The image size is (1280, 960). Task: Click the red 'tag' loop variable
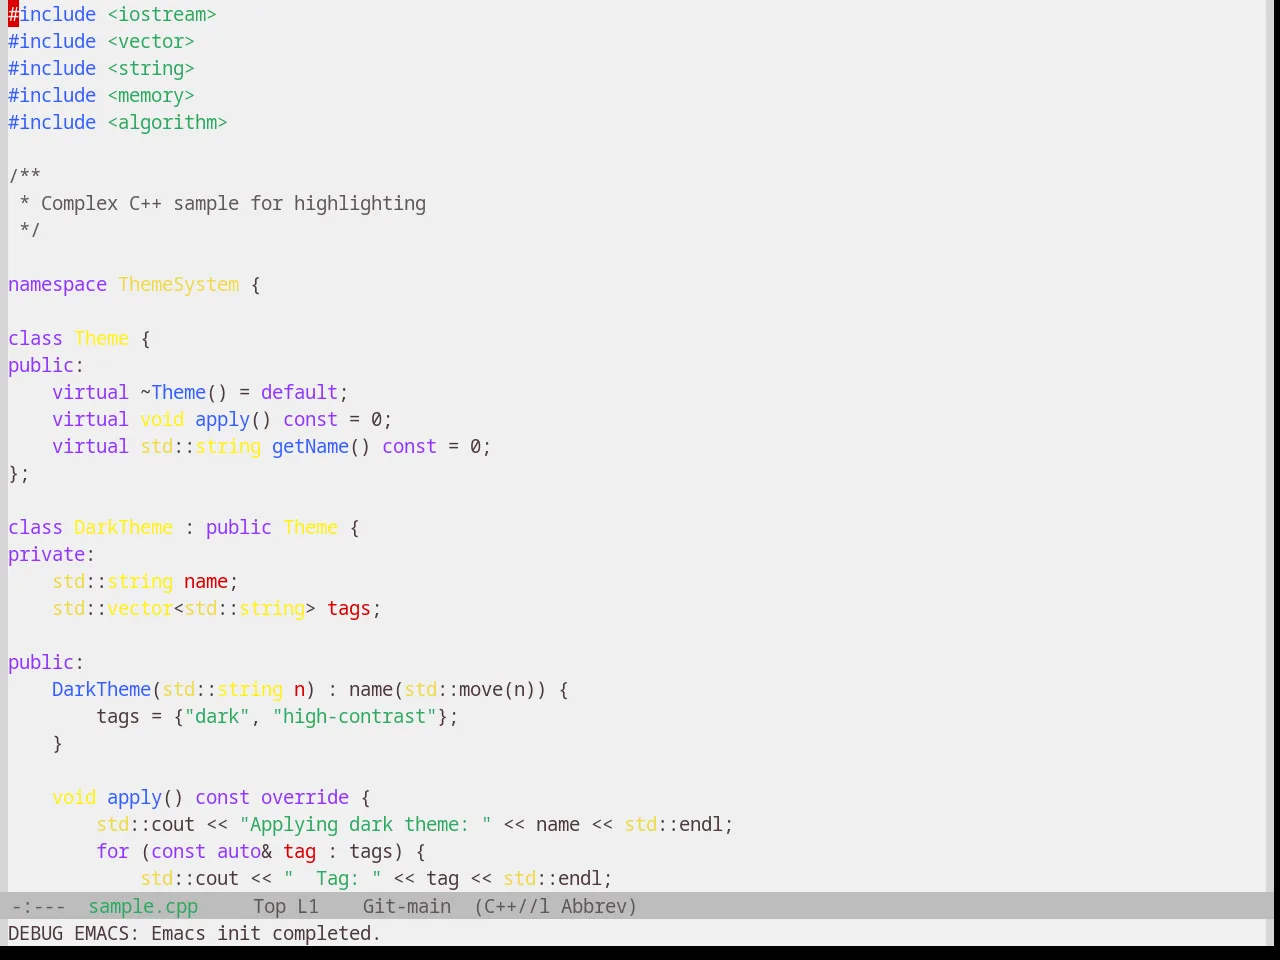coord(299,851)
